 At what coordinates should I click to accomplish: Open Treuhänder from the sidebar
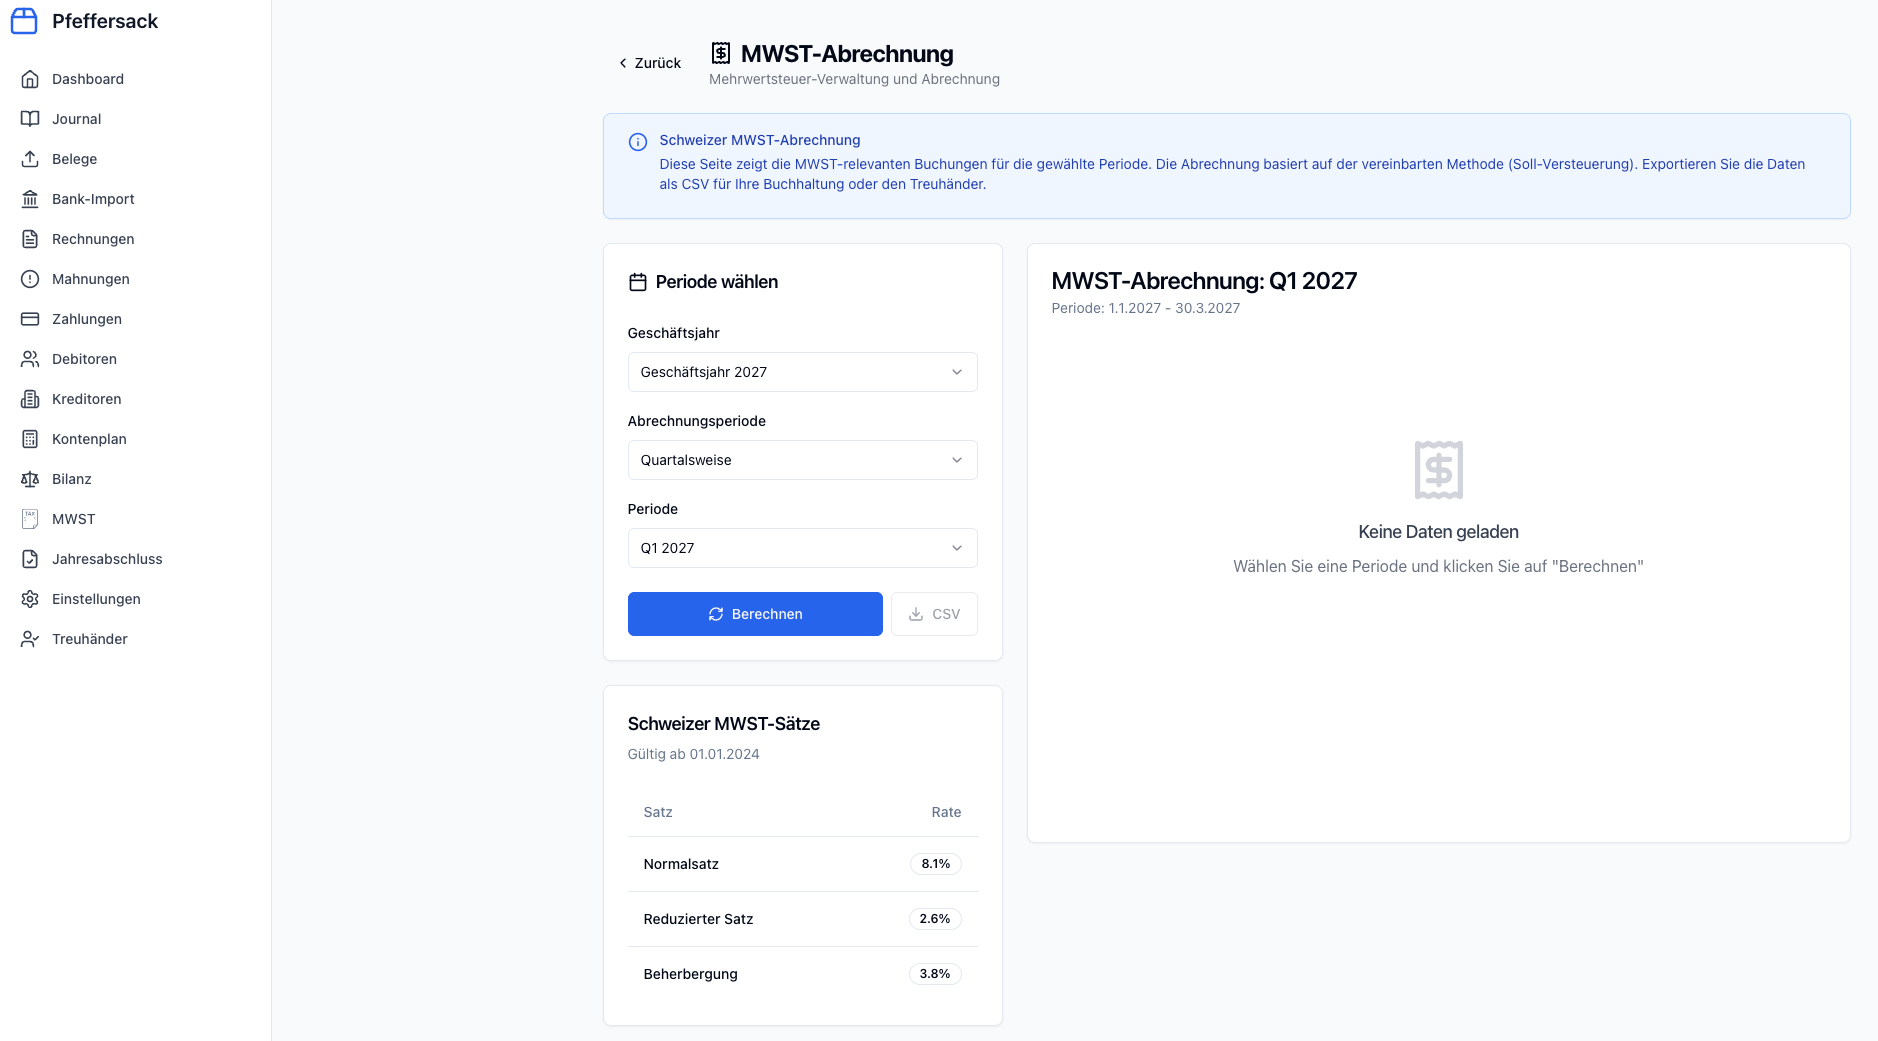point(89,638)
